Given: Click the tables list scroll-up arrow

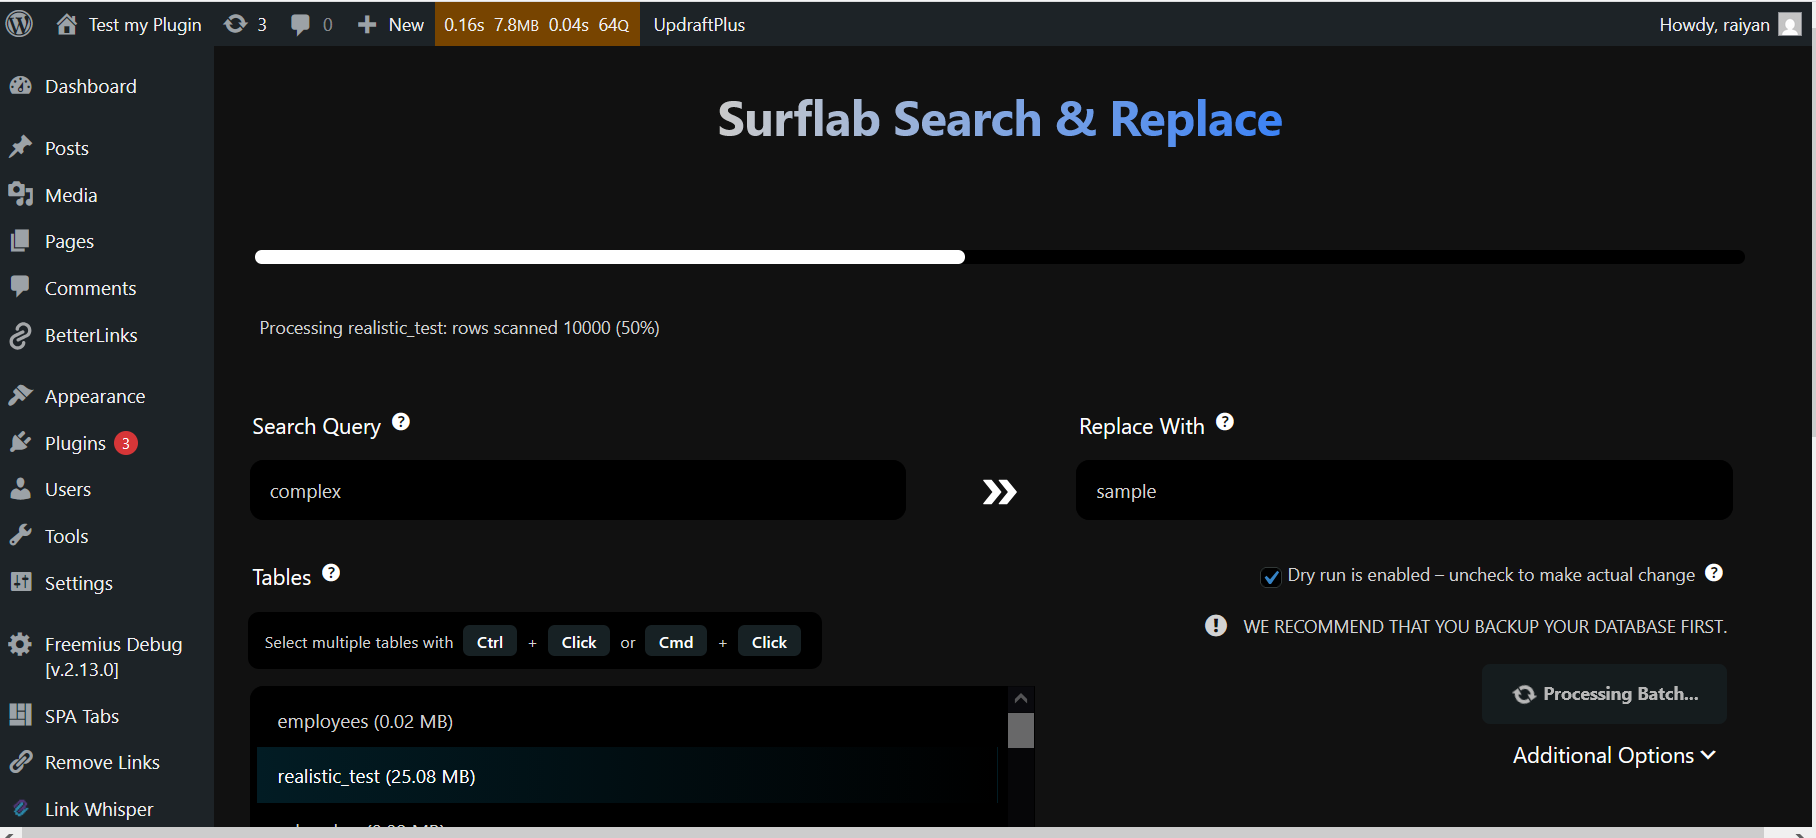Looking at the screenshot, I should pos(1021,698).
